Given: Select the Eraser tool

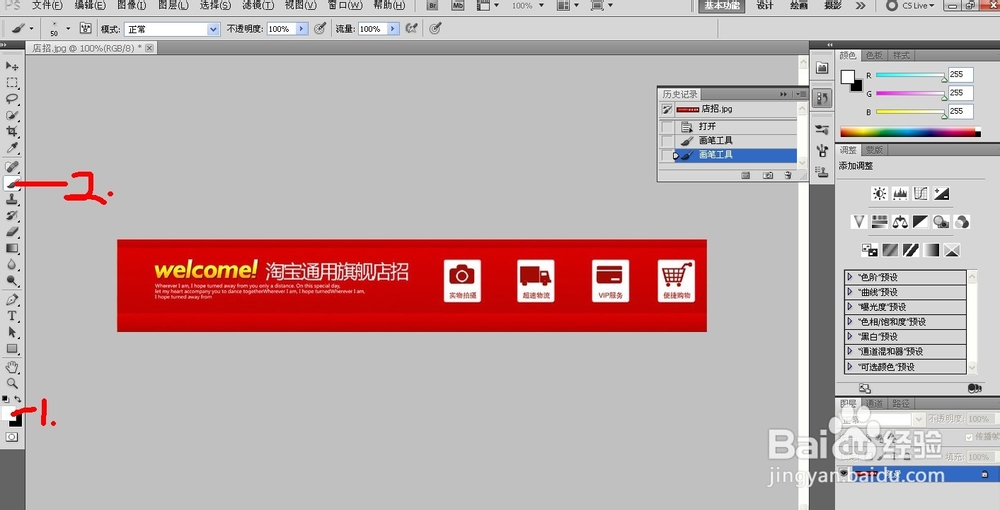Looking at the screenshot, I should pos(12,232).
